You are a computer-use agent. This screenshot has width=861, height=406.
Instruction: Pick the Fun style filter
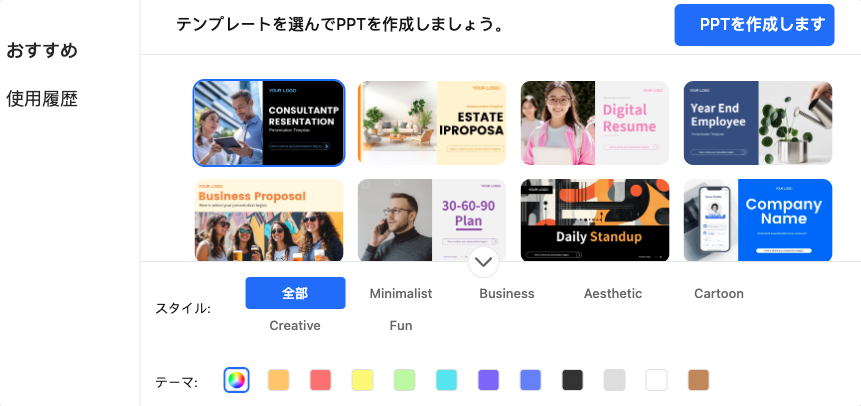[401, 325]
